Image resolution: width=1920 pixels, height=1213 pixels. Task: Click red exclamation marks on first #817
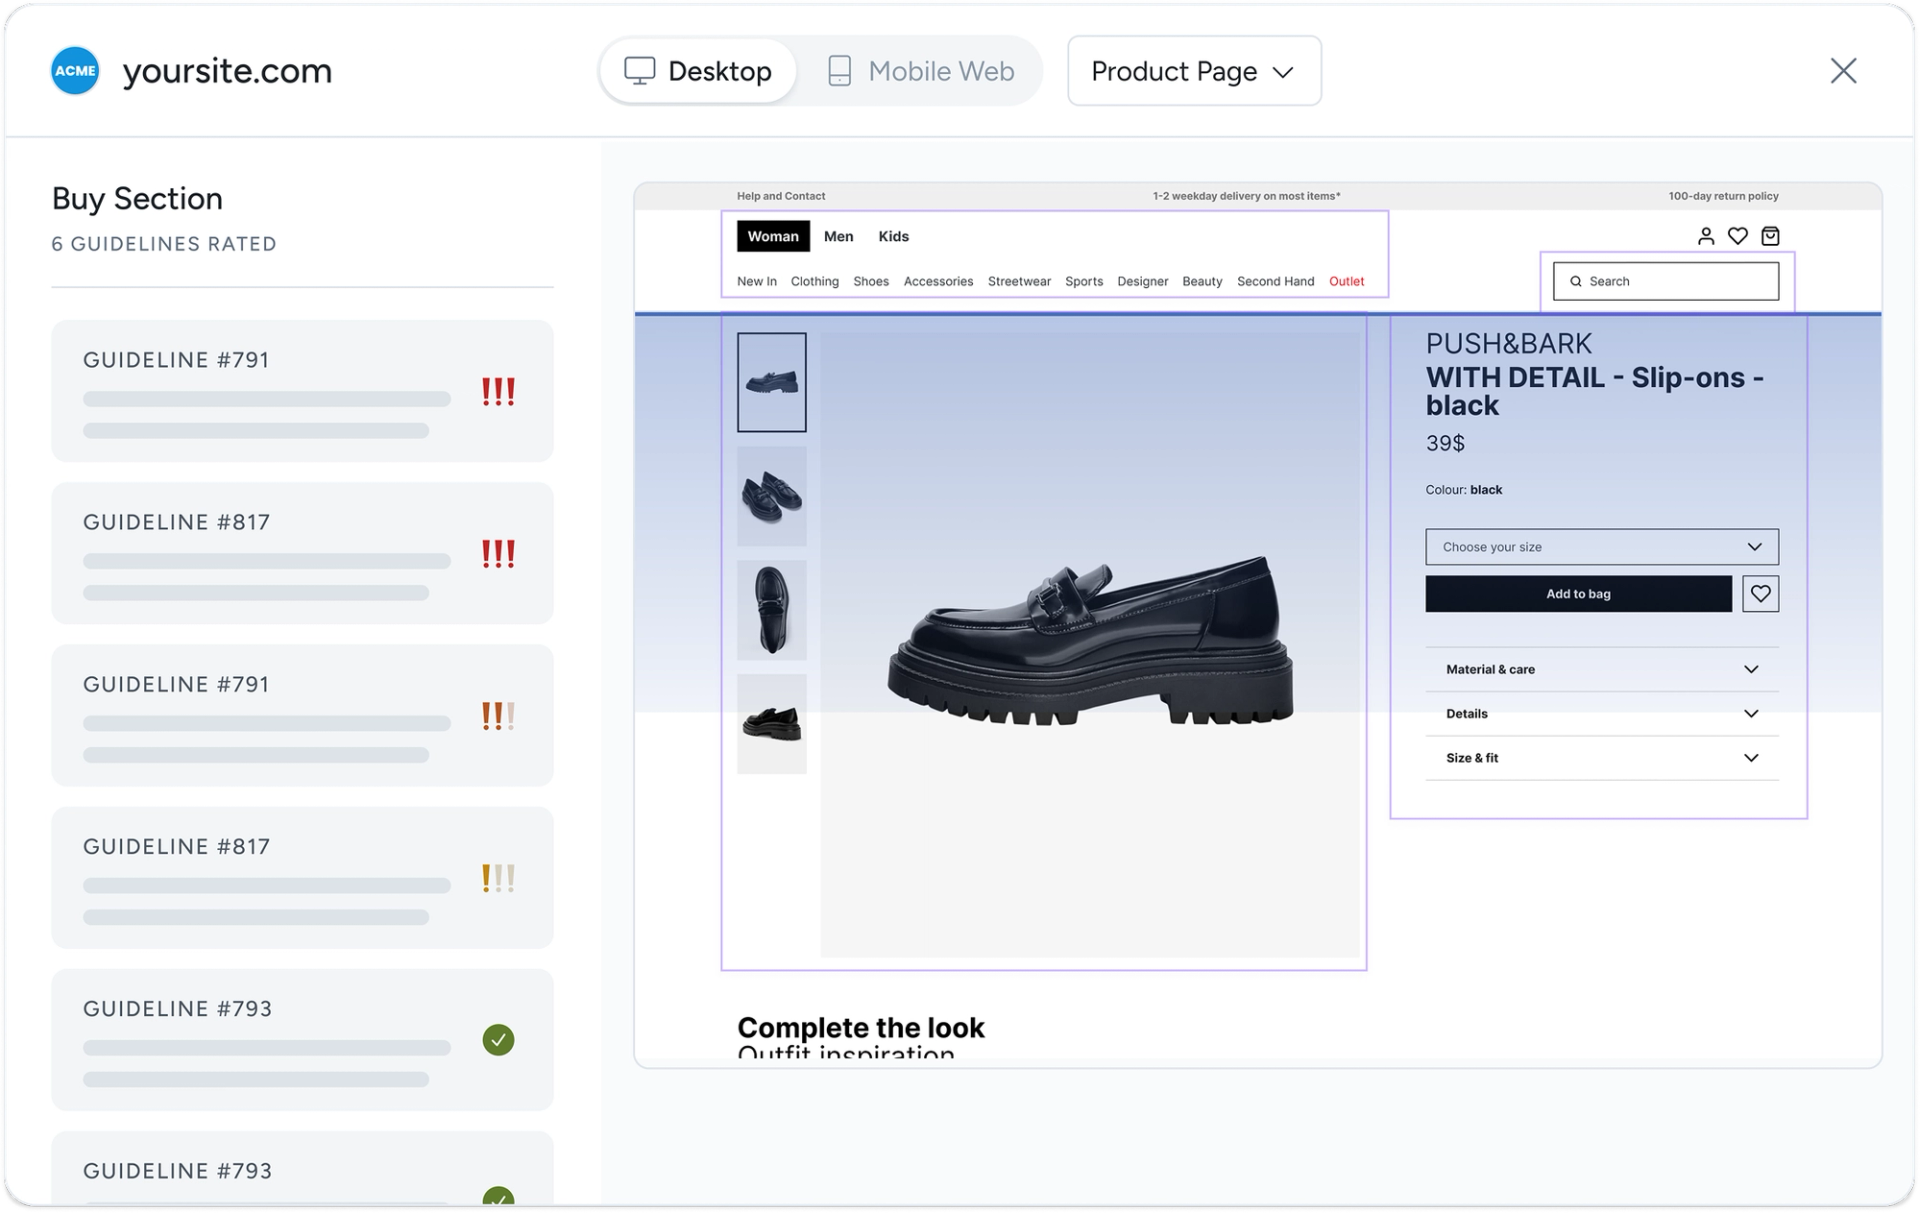click(x=498, y=553)
